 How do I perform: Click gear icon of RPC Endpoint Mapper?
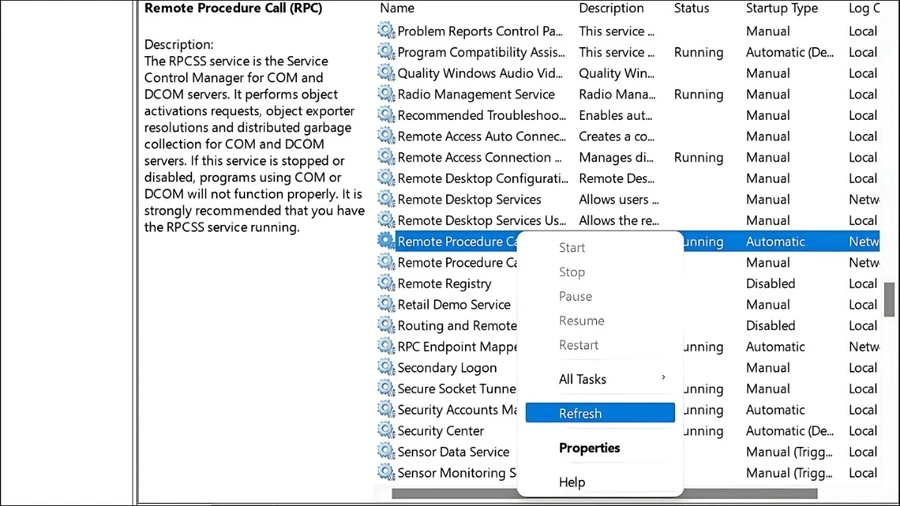pyautogui.click(x=386, y=346)
